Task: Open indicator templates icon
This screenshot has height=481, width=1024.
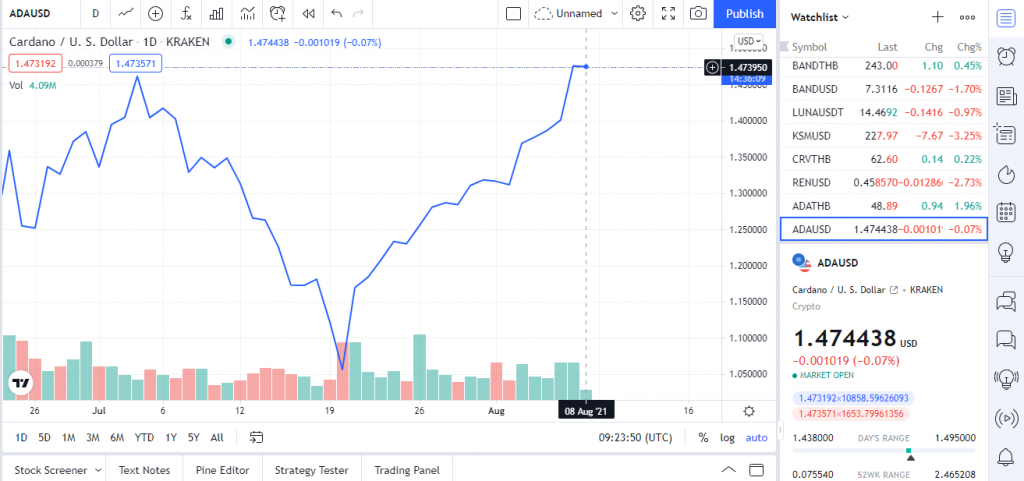Action: pos(248,13)
